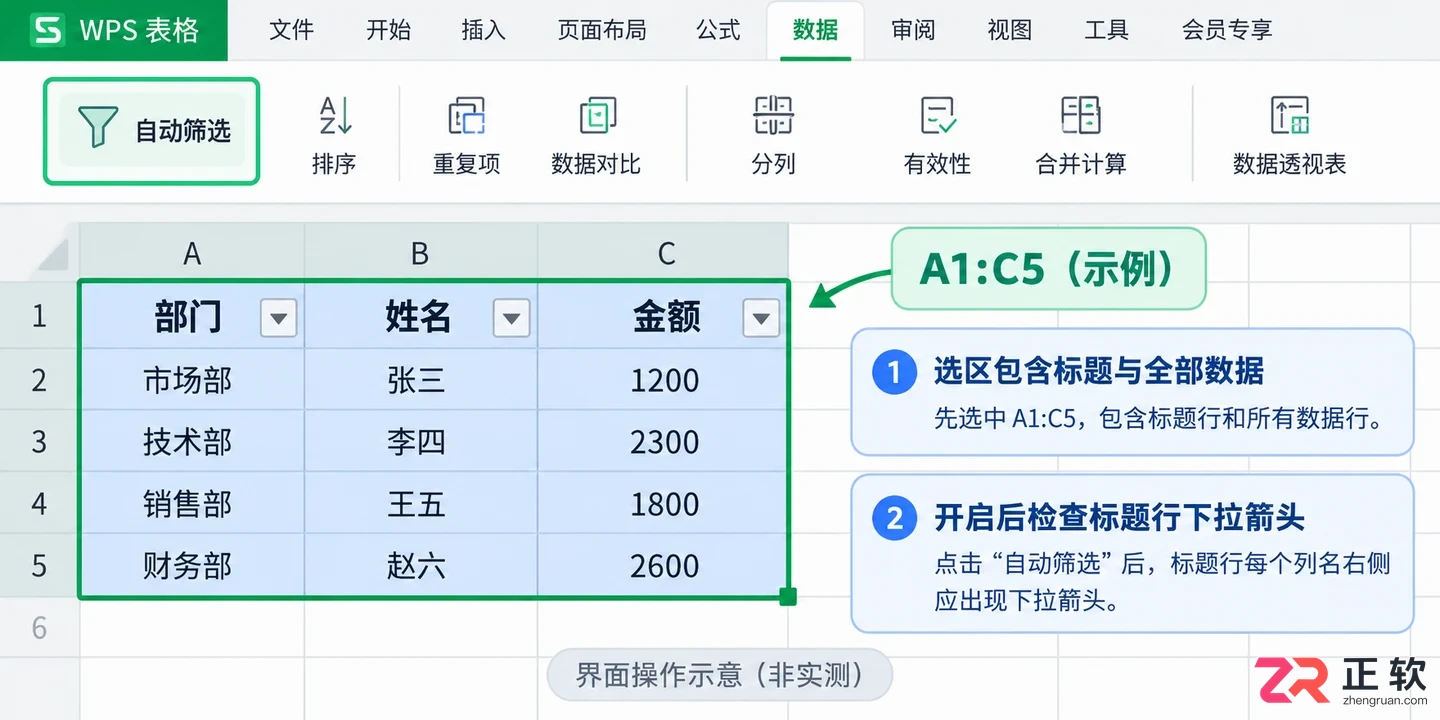Switch to the 开始 tab
The image size is (1440, 720).
point(388,30)
